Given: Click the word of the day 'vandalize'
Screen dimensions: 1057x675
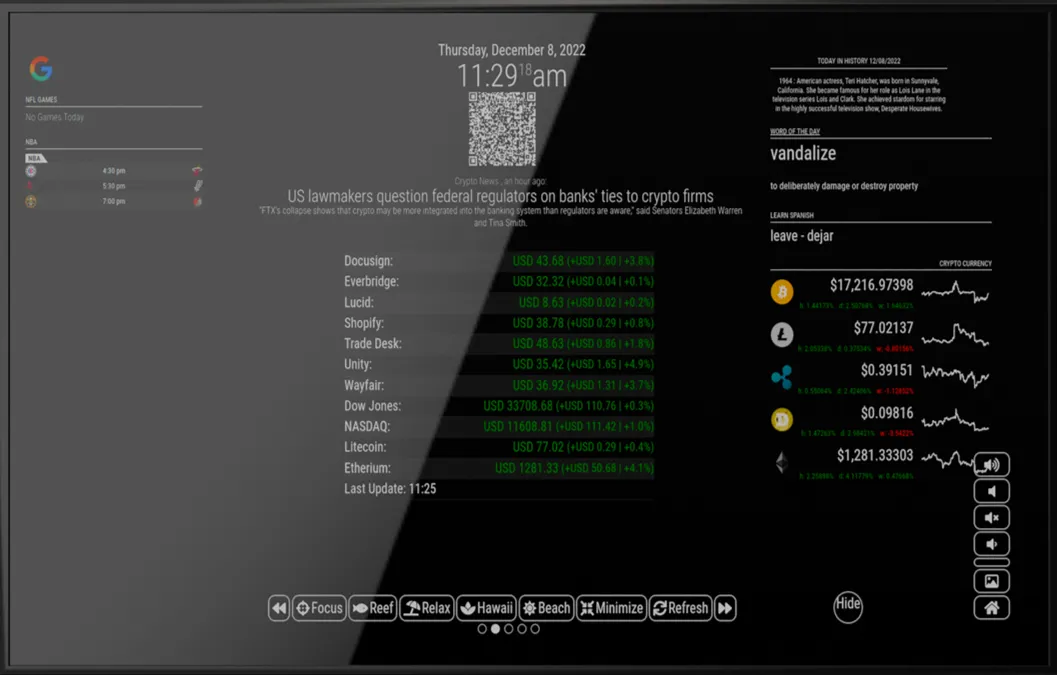Looking at the screenshot, I should tap(803, 154).
